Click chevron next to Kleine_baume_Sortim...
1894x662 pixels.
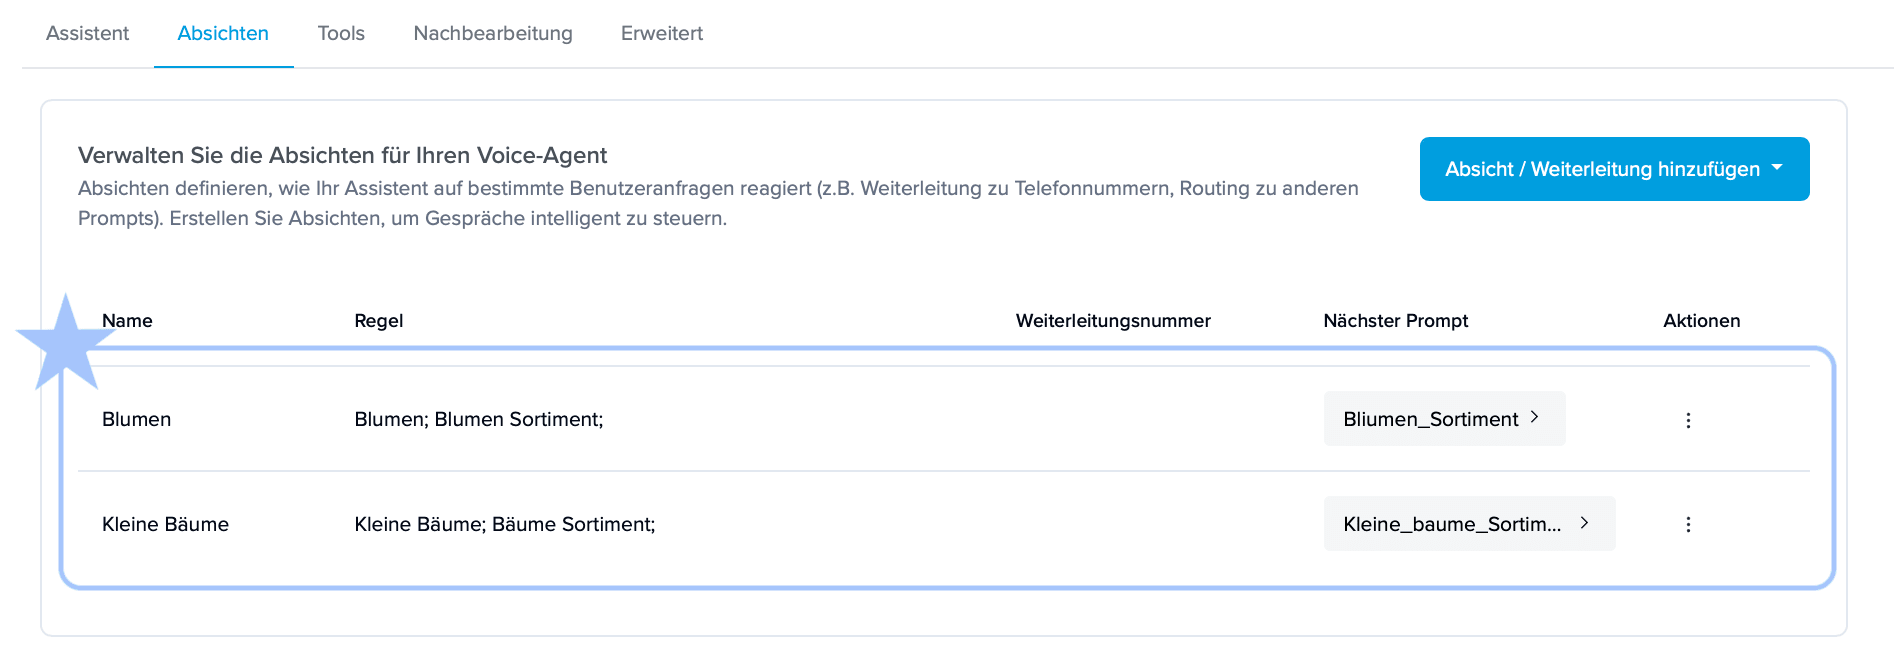point(1584,522)
